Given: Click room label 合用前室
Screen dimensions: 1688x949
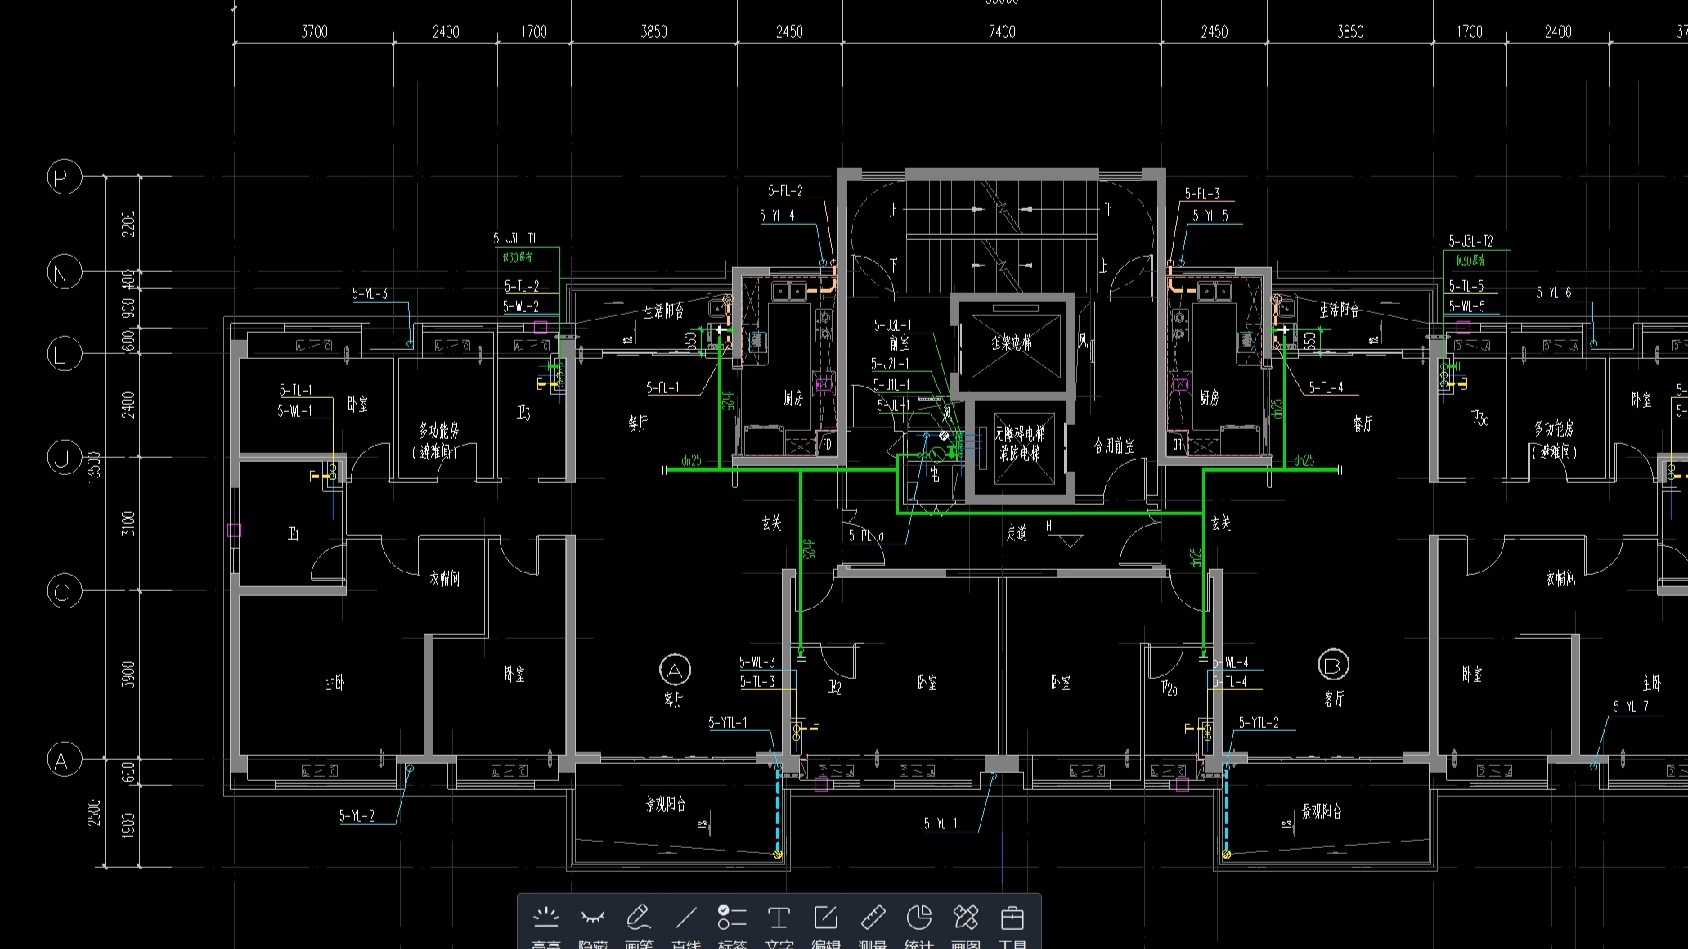Looking at the screenshot, I should coord(1113,446).
